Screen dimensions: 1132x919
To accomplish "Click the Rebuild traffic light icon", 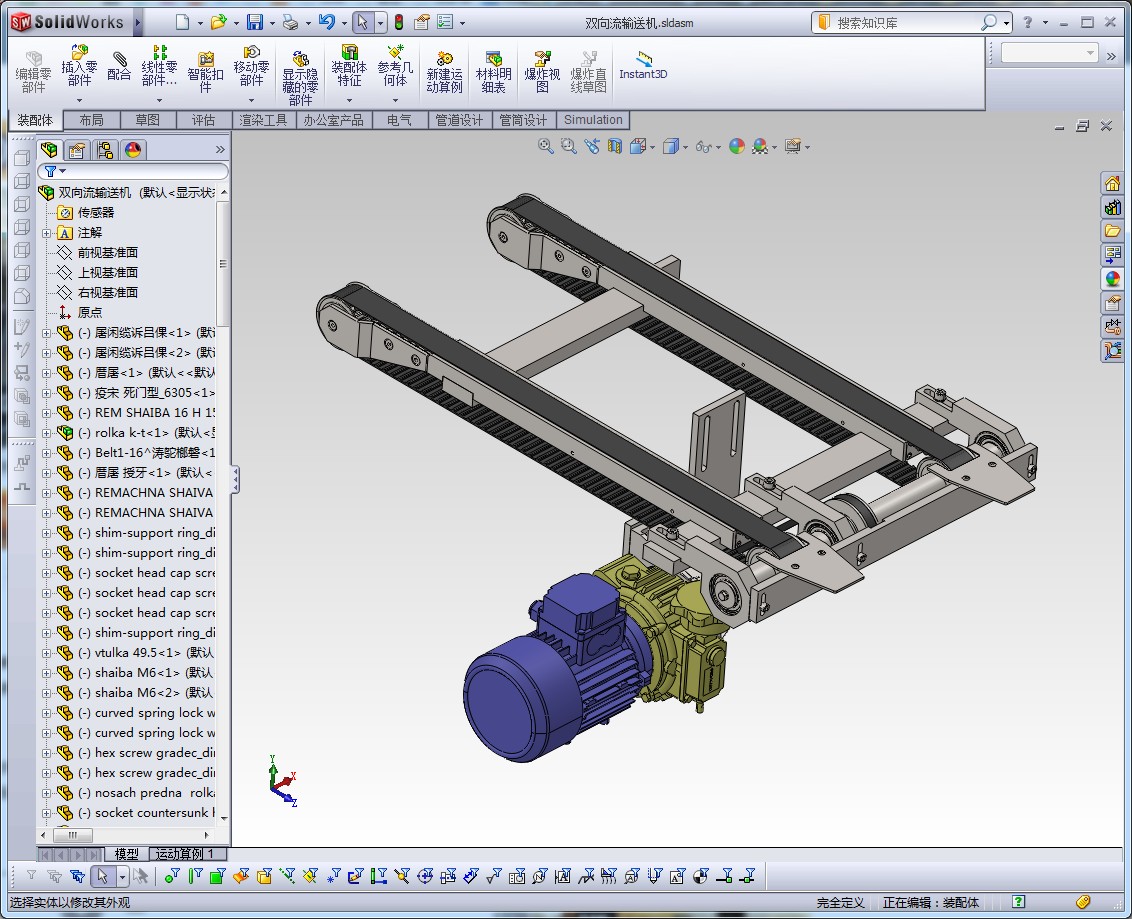I will click(x=399, y=22).
